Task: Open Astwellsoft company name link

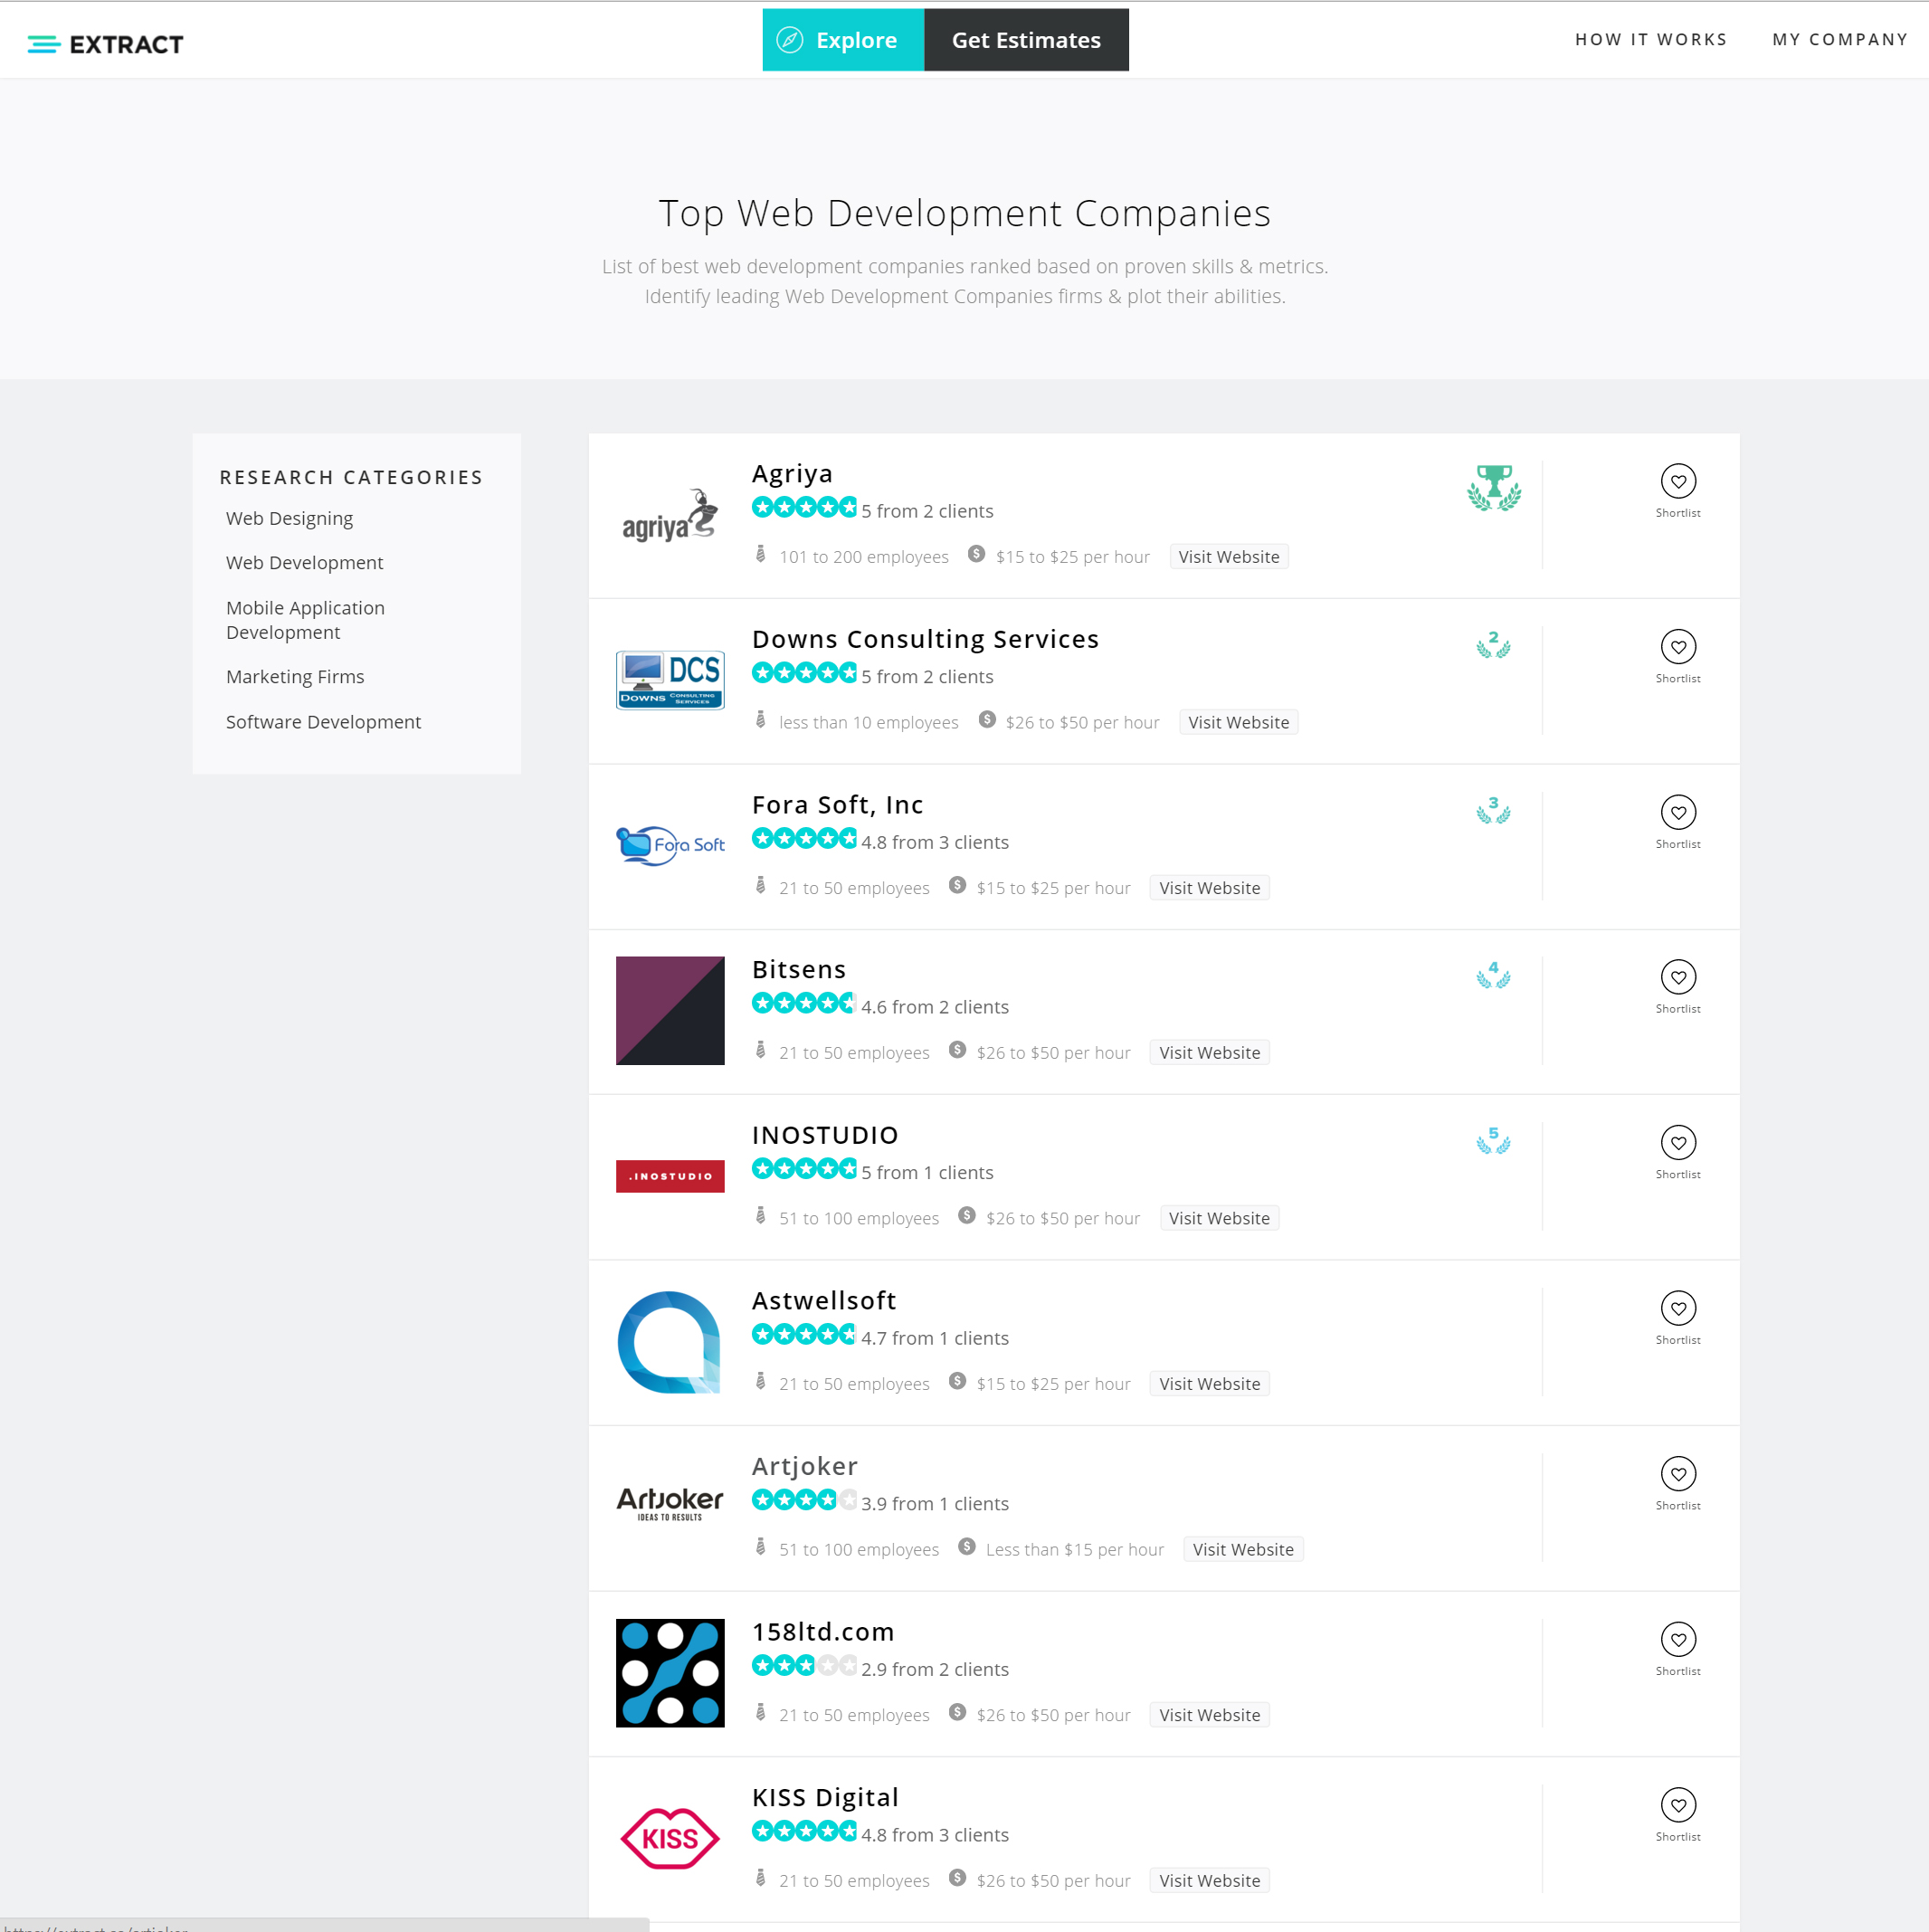Action: point(824,1301)
